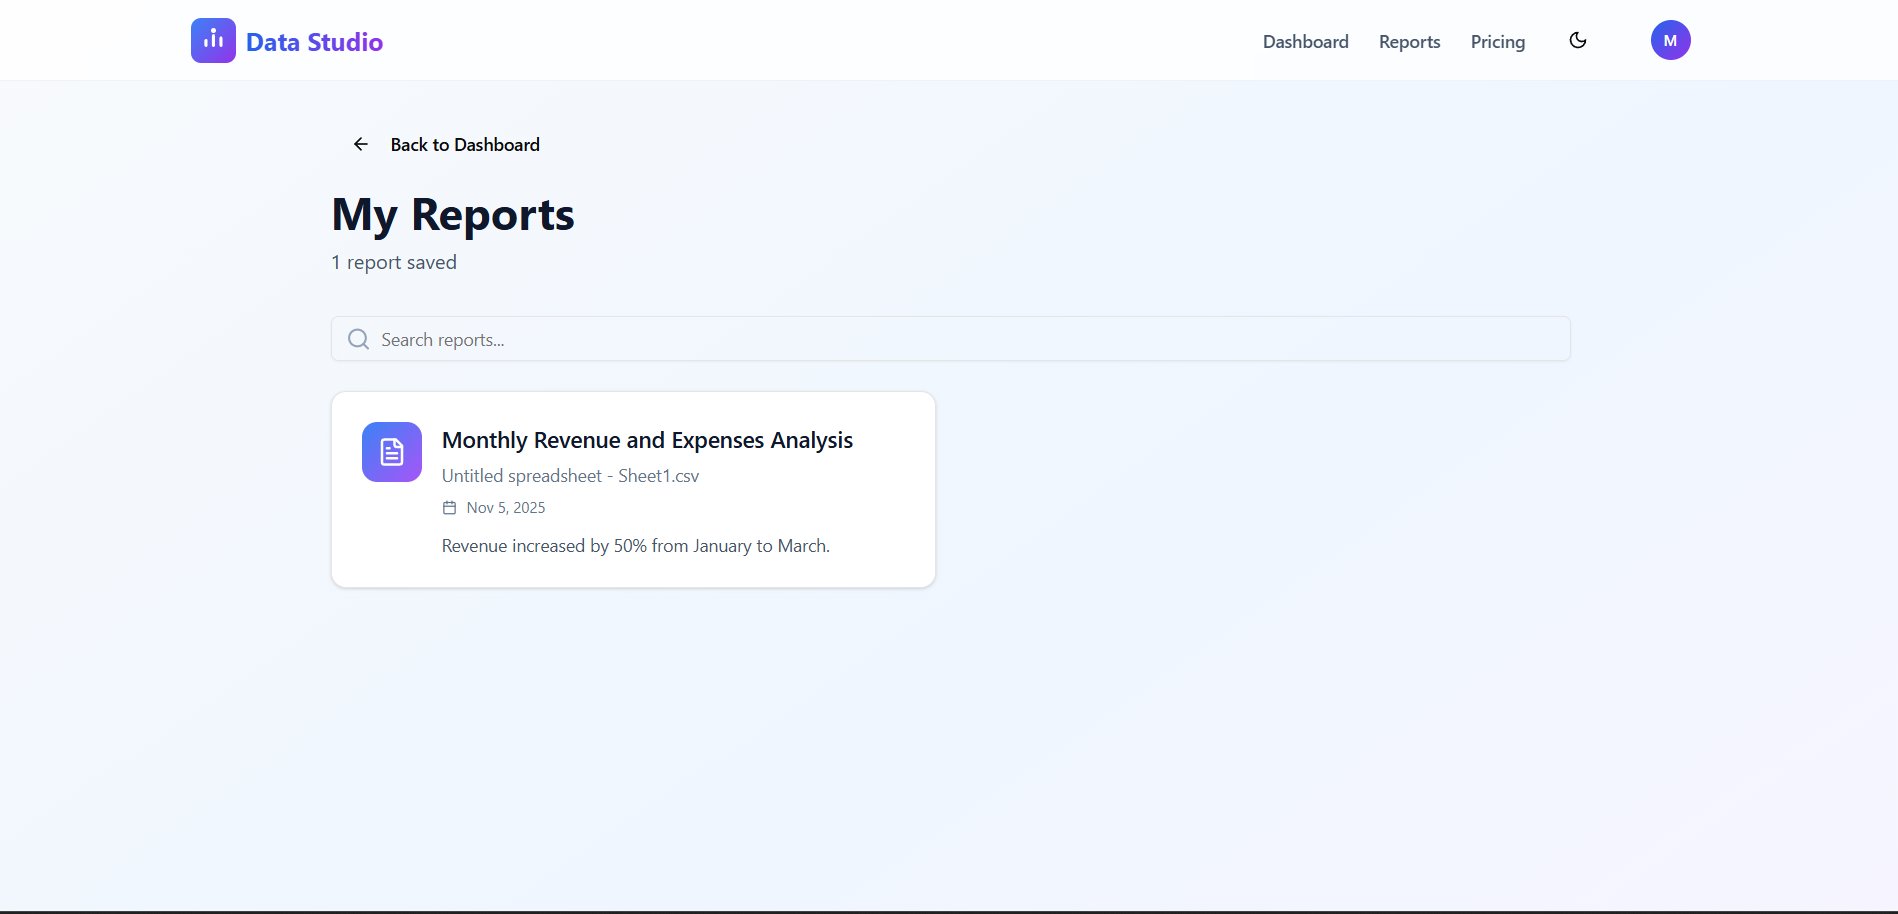The width and height of the screenshot is (1898, 914).
Task: Open the Monthly Revenue and Expenses Analysis report
Action: 647,440
